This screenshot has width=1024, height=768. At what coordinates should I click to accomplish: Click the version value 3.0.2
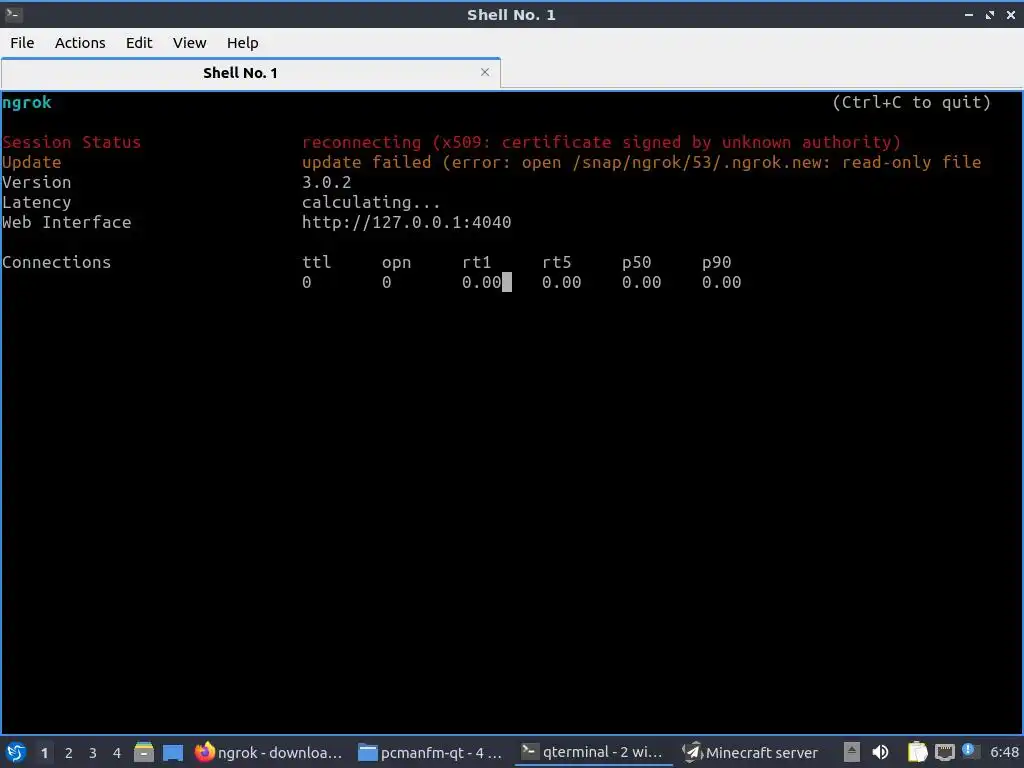(326, 182)
